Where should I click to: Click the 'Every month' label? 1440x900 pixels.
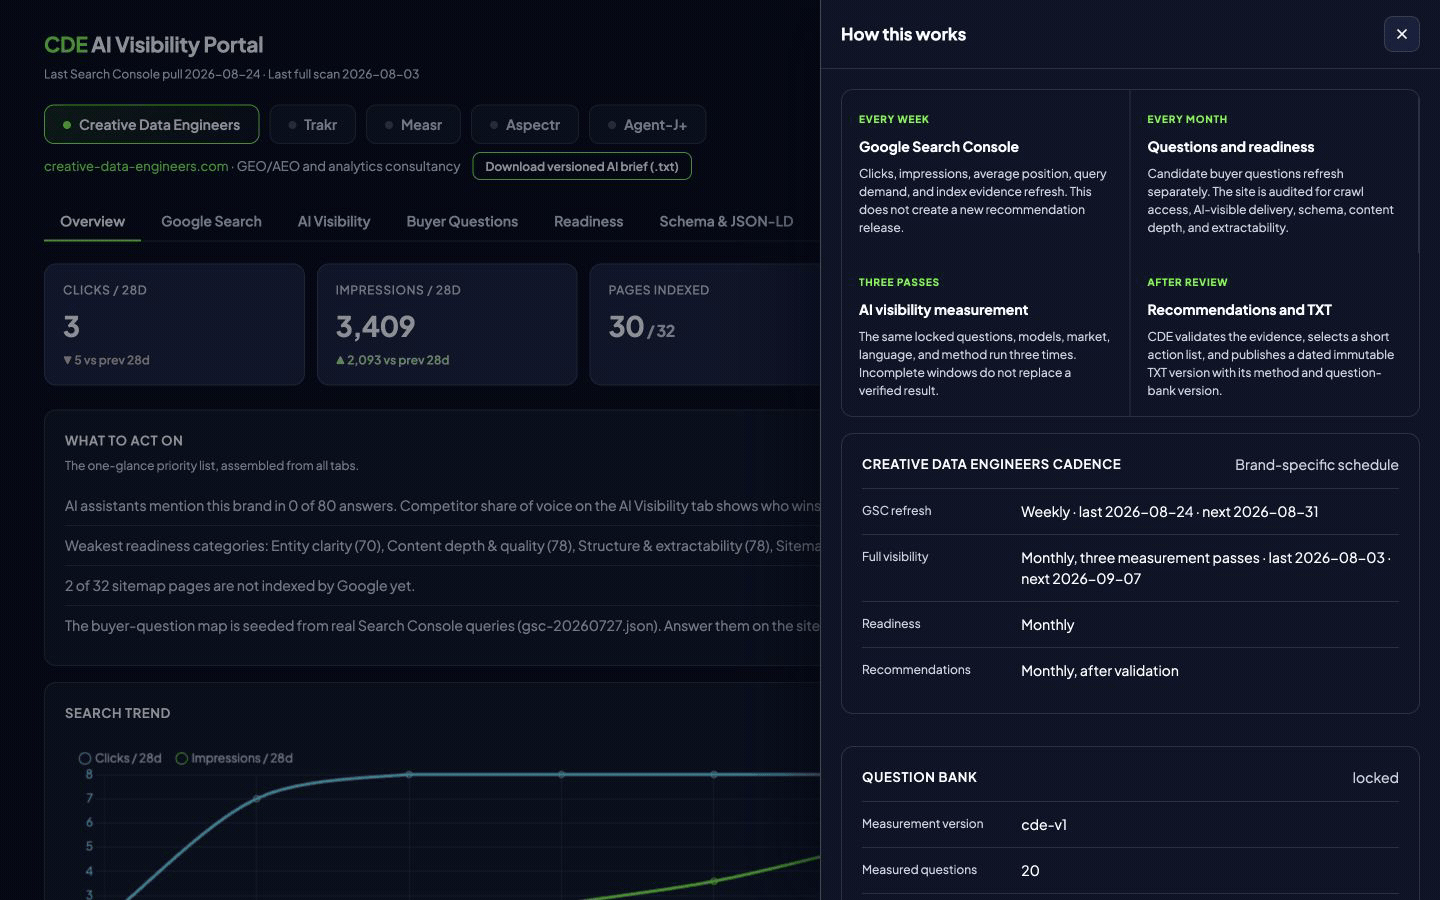coord(1187,119)
